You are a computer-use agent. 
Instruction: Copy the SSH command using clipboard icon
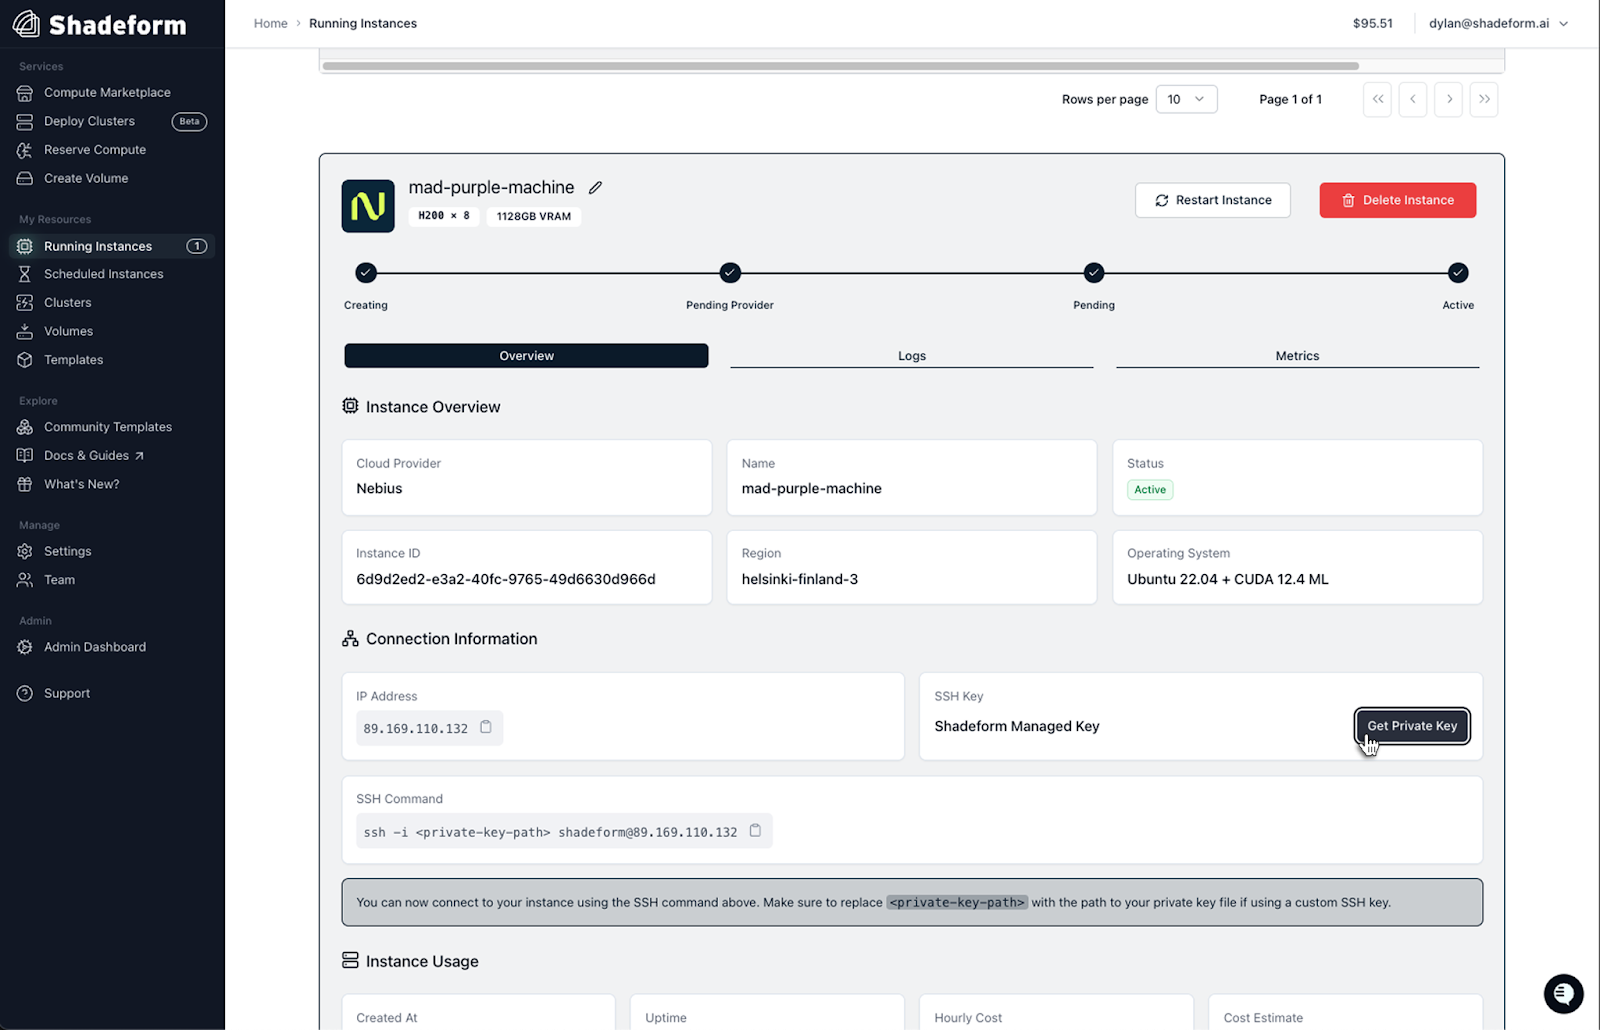[x=756, y=831]
